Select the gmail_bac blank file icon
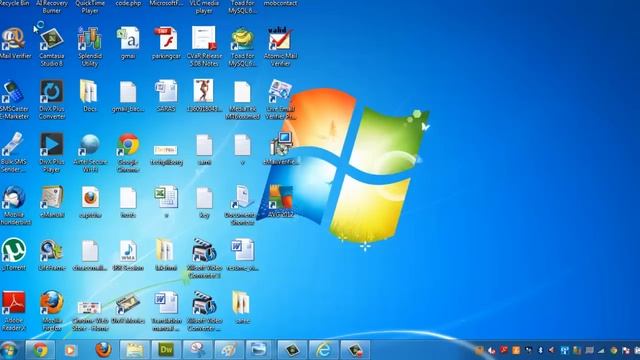Screen dimensions: 640x360 [x=128, y=92]
